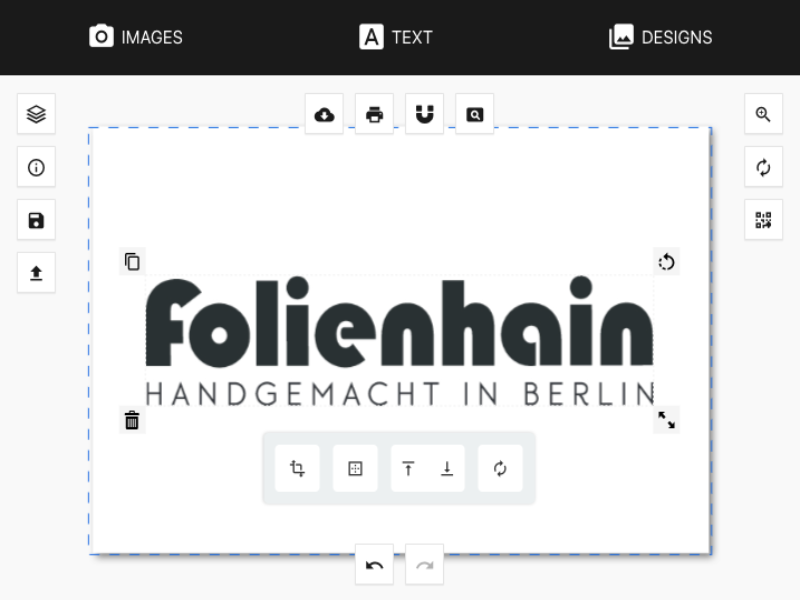Click the save floppy-disk icon
The image size is (800, 600).
36,220
